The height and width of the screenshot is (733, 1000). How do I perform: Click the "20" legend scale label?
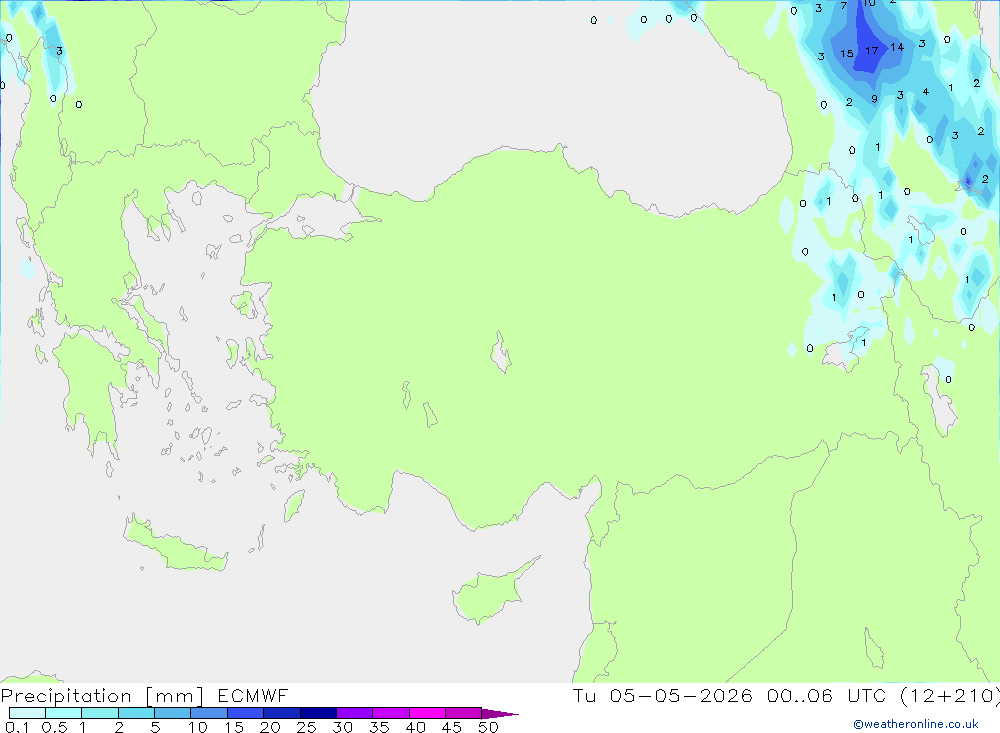point(270,727)
